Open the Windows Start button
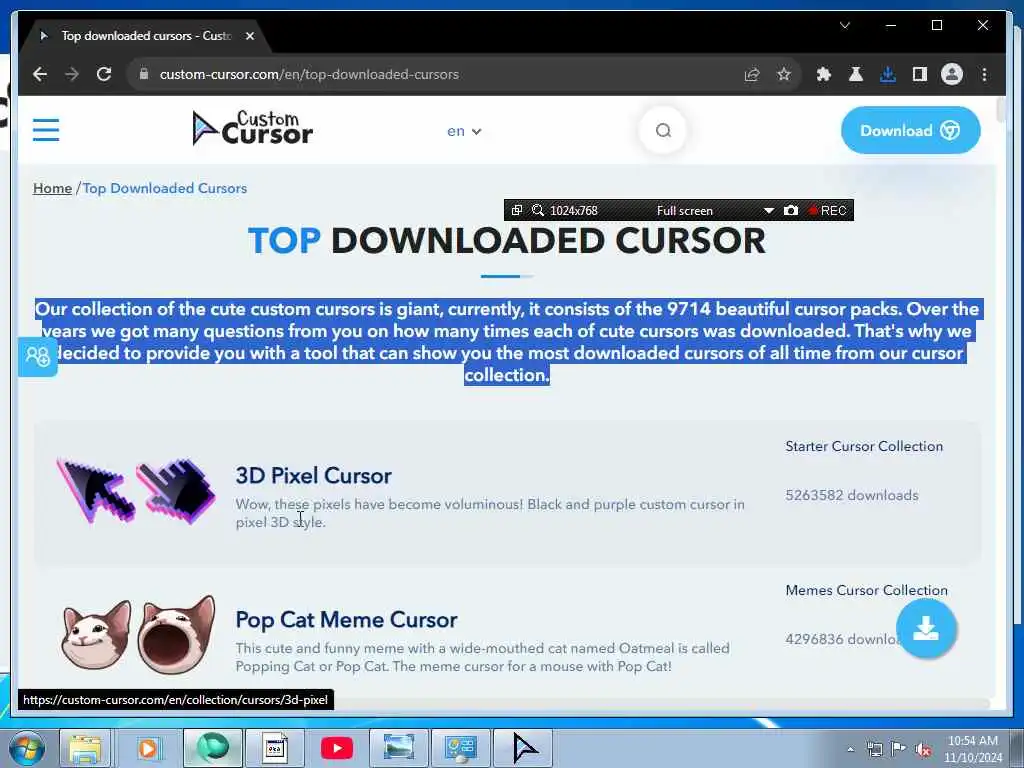The height and width of the screenshot is (768, 1024). pyautogui.click(x=27, y=748)
